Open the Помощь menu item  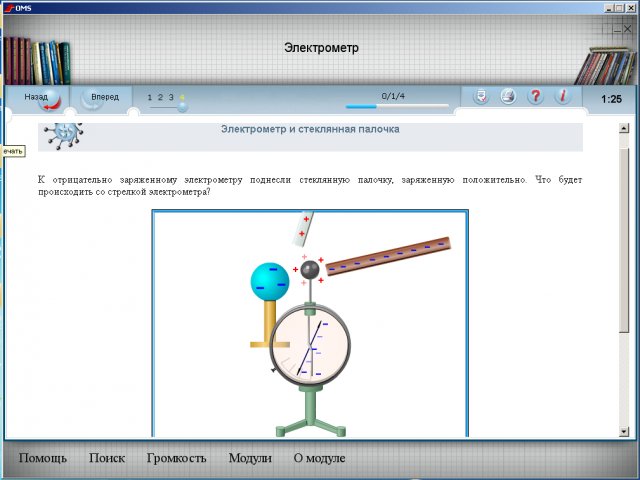tap(42, 458)
